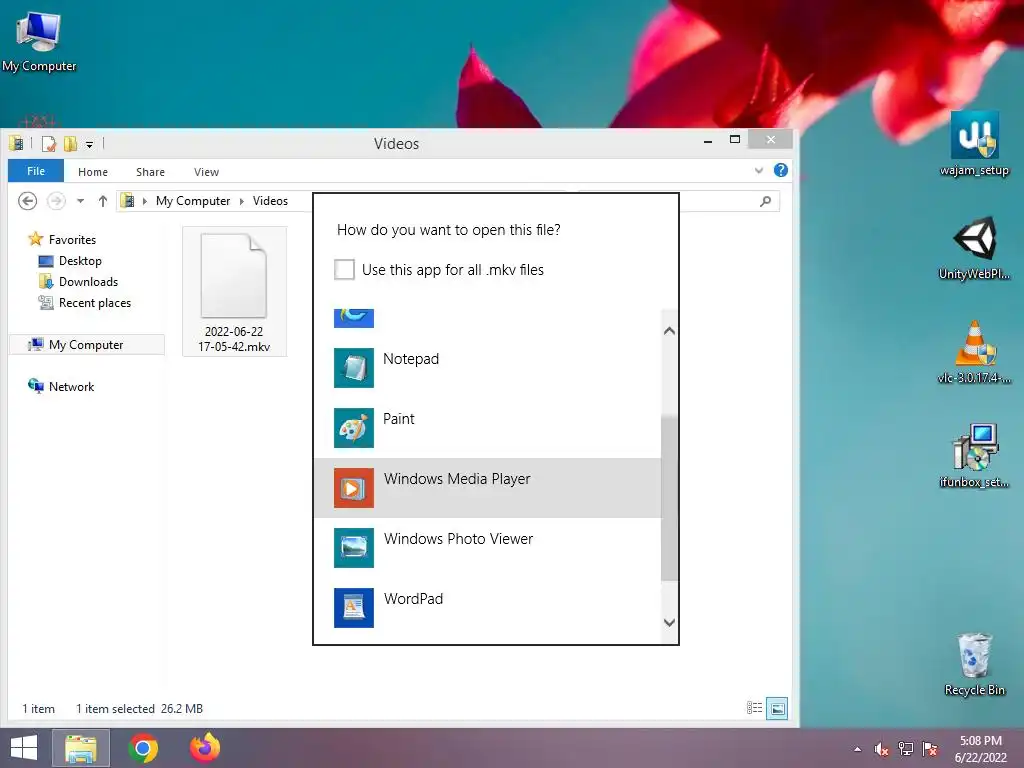This screenshot has height=768, width=1024.
Task: Switch to the Share ribbon tab
Action: pyautogui.click(x=150, y=172)
